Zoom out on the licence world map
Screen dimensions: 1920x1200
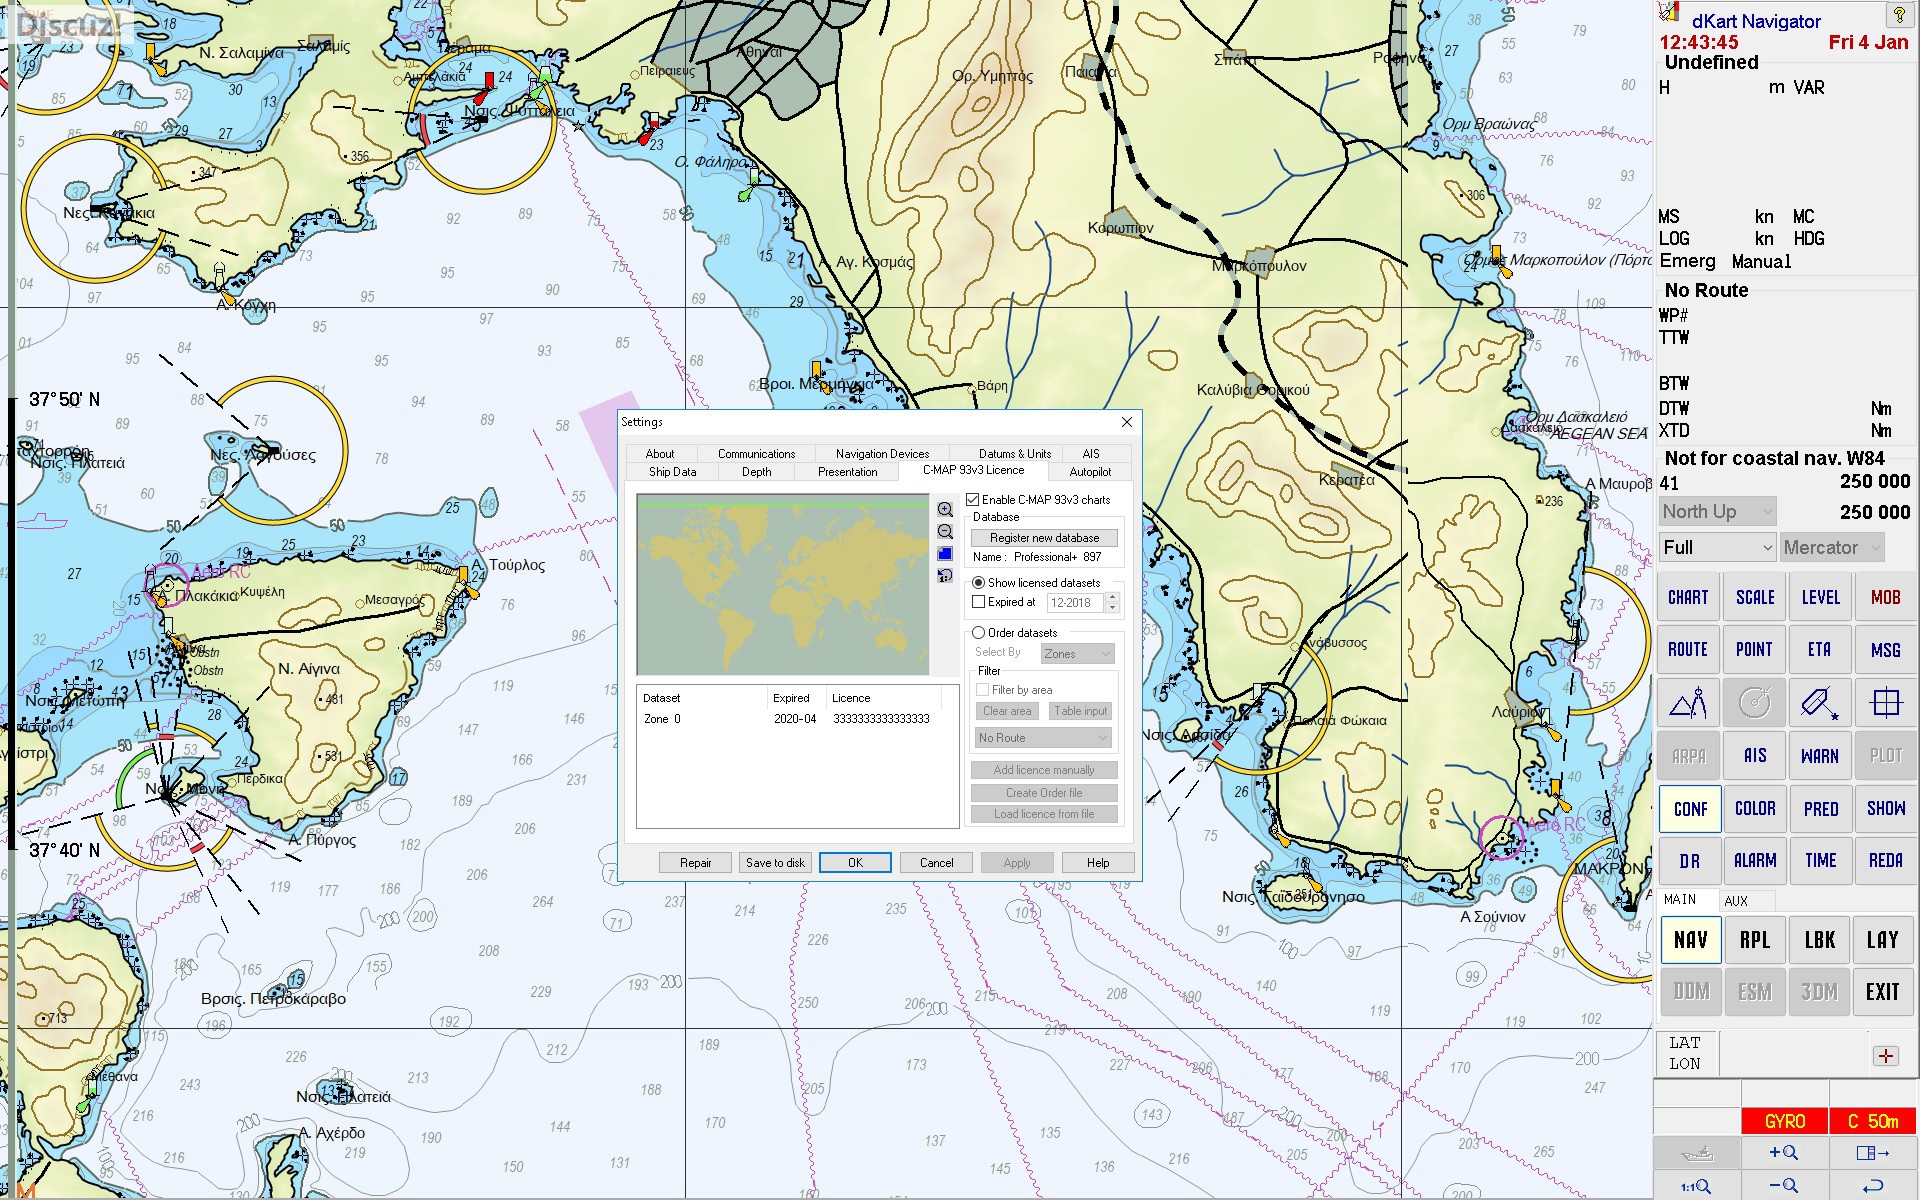click(945, 531)
